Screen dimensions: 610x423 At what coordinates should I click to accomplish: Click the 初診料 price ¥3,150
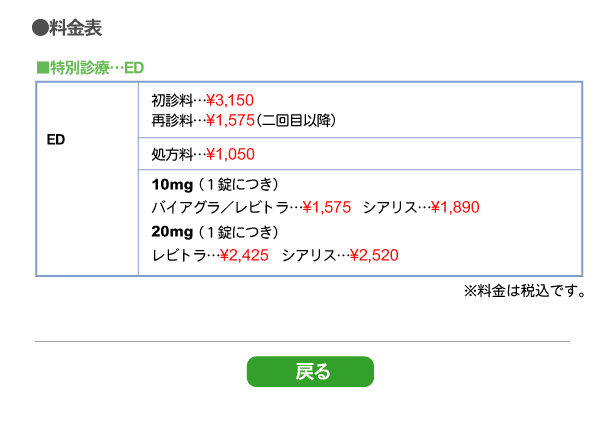tap(230, 100)
